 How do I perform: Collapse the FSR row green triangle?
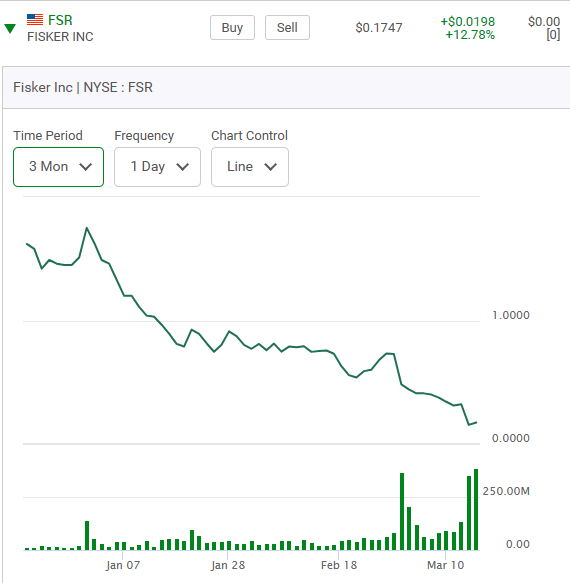[10, 28]
